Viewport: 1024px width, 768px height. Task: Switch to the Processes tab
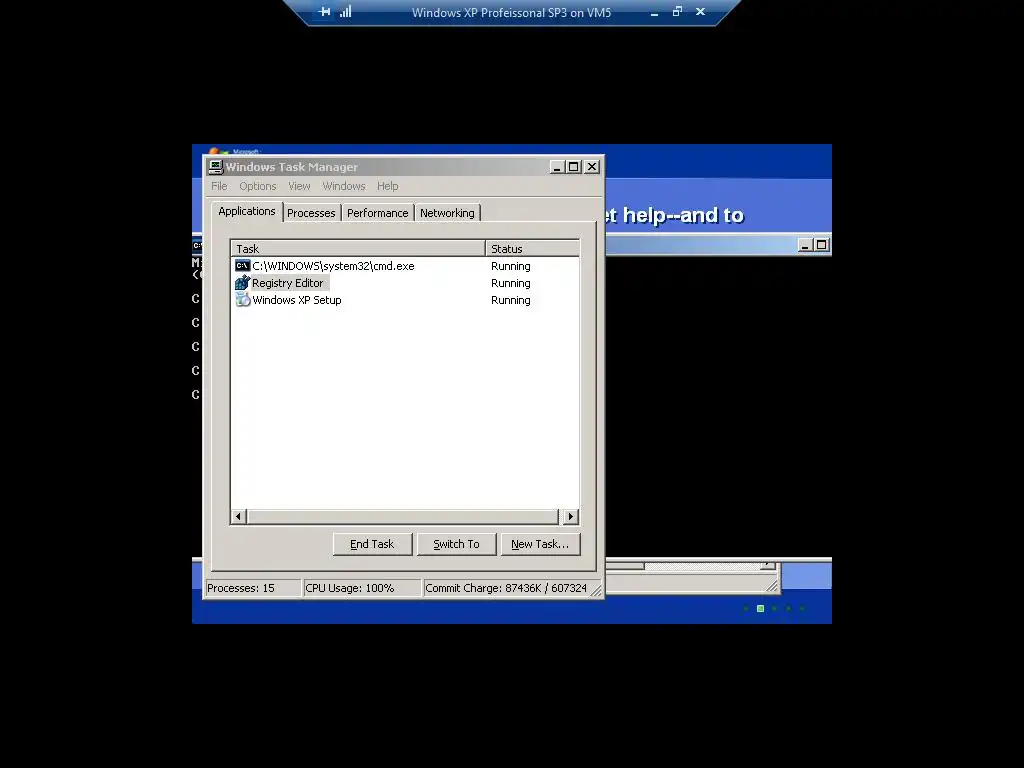click(x=311, y=213)
